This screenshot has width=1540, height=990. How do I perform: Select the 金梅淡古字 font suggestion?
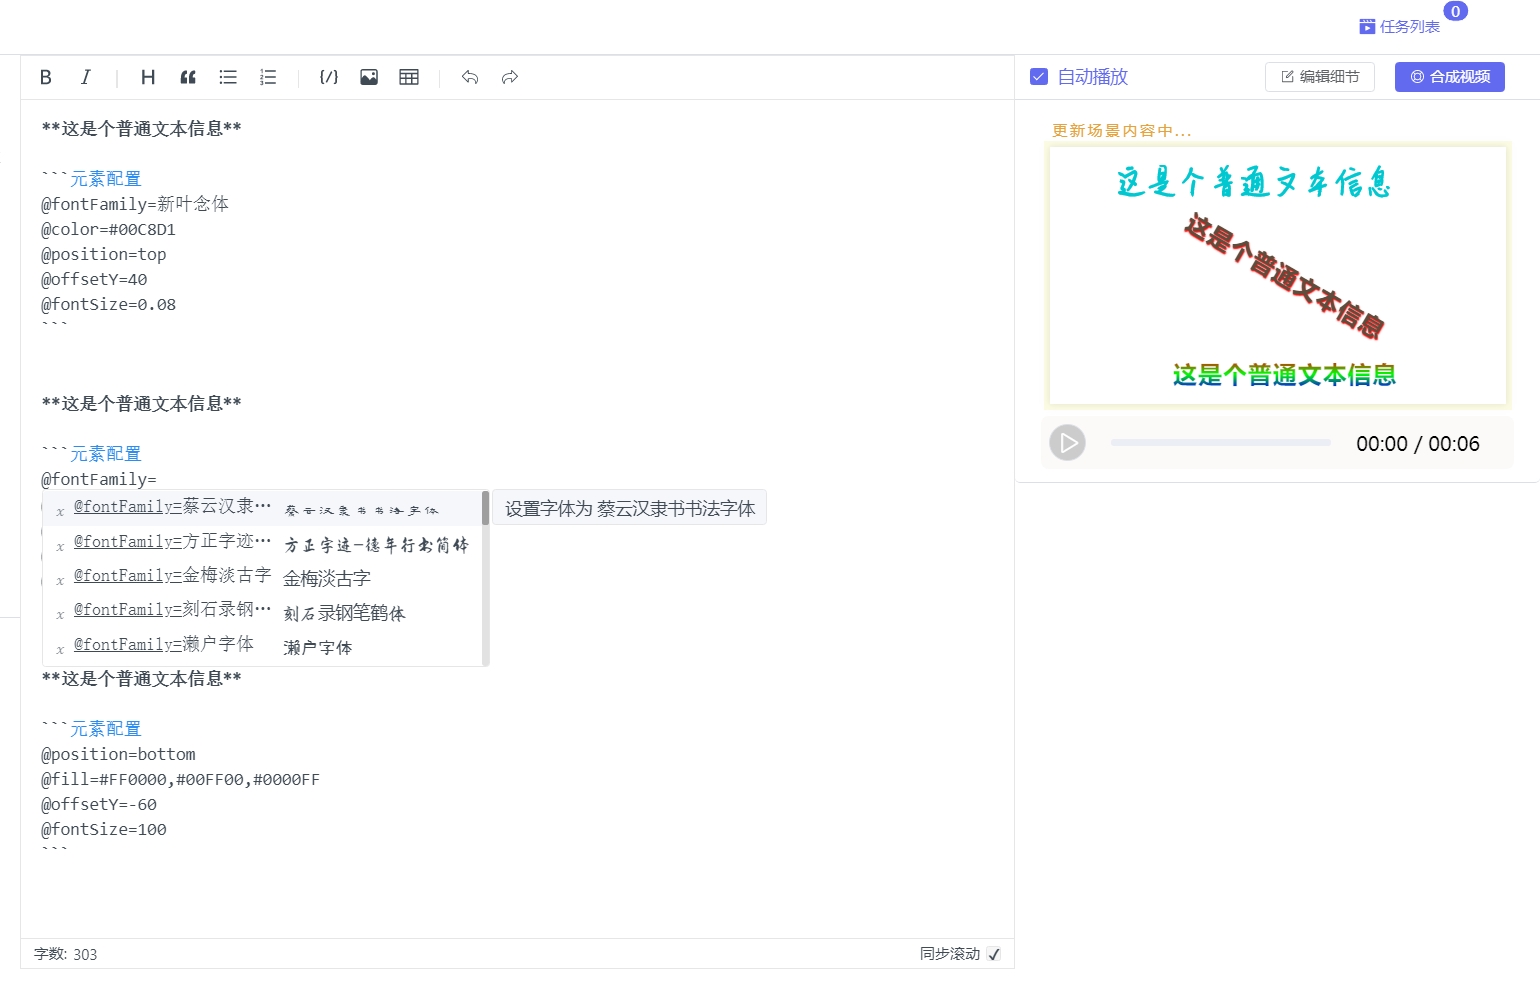point(262,577)
